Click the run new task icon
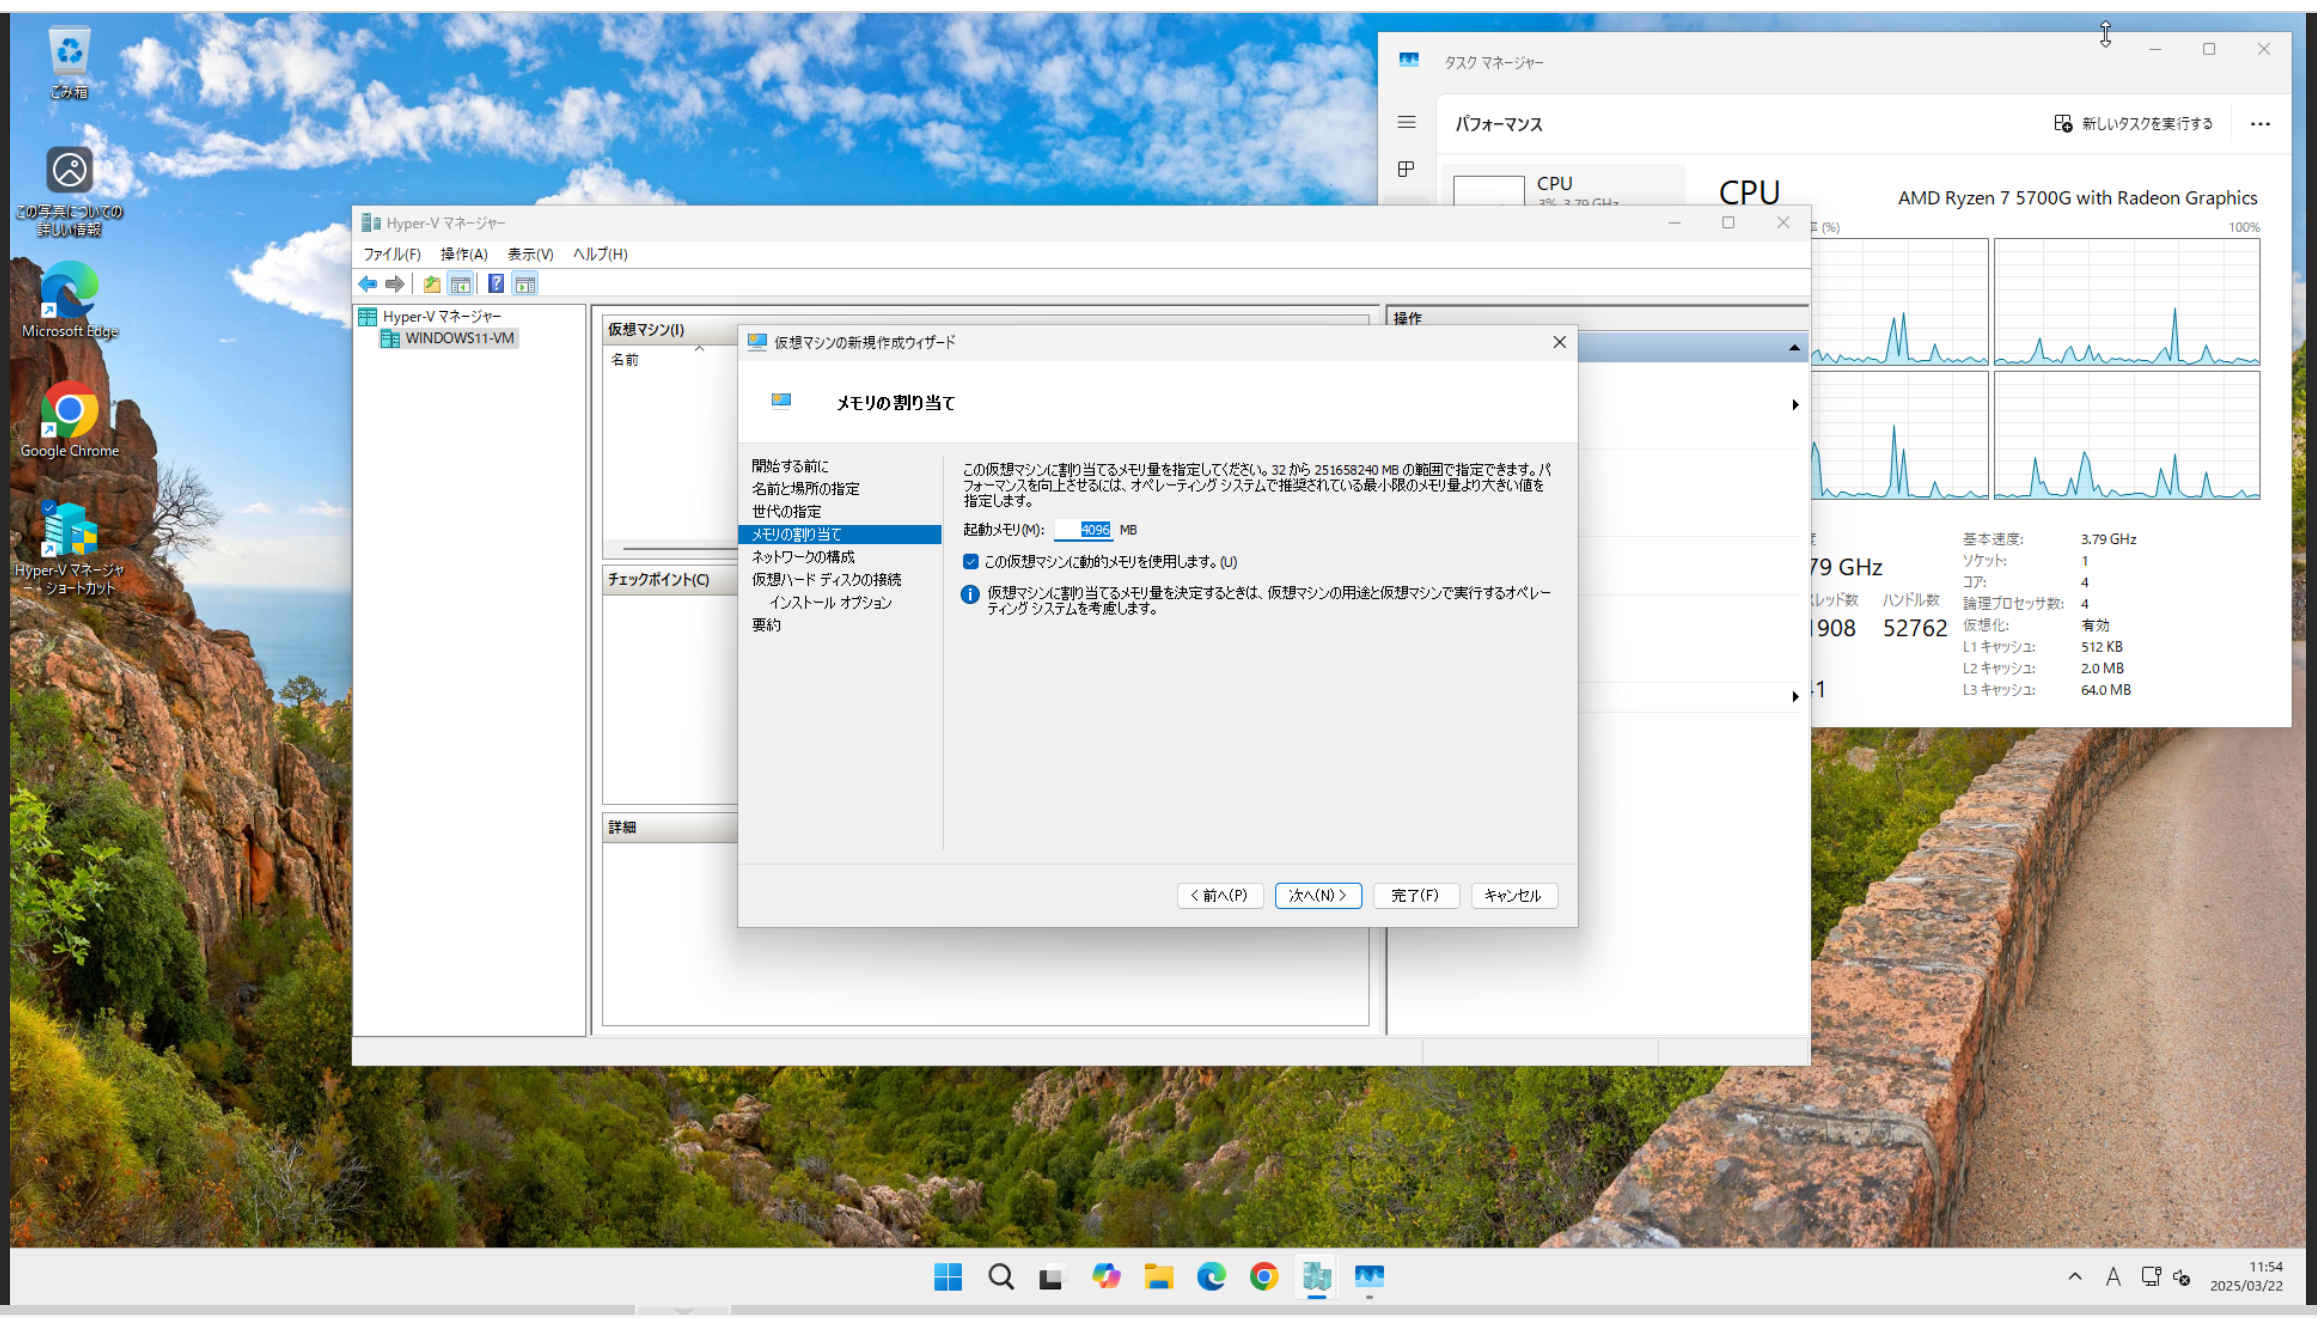Screen dimensions: 2317x1318 [2063, 123]
